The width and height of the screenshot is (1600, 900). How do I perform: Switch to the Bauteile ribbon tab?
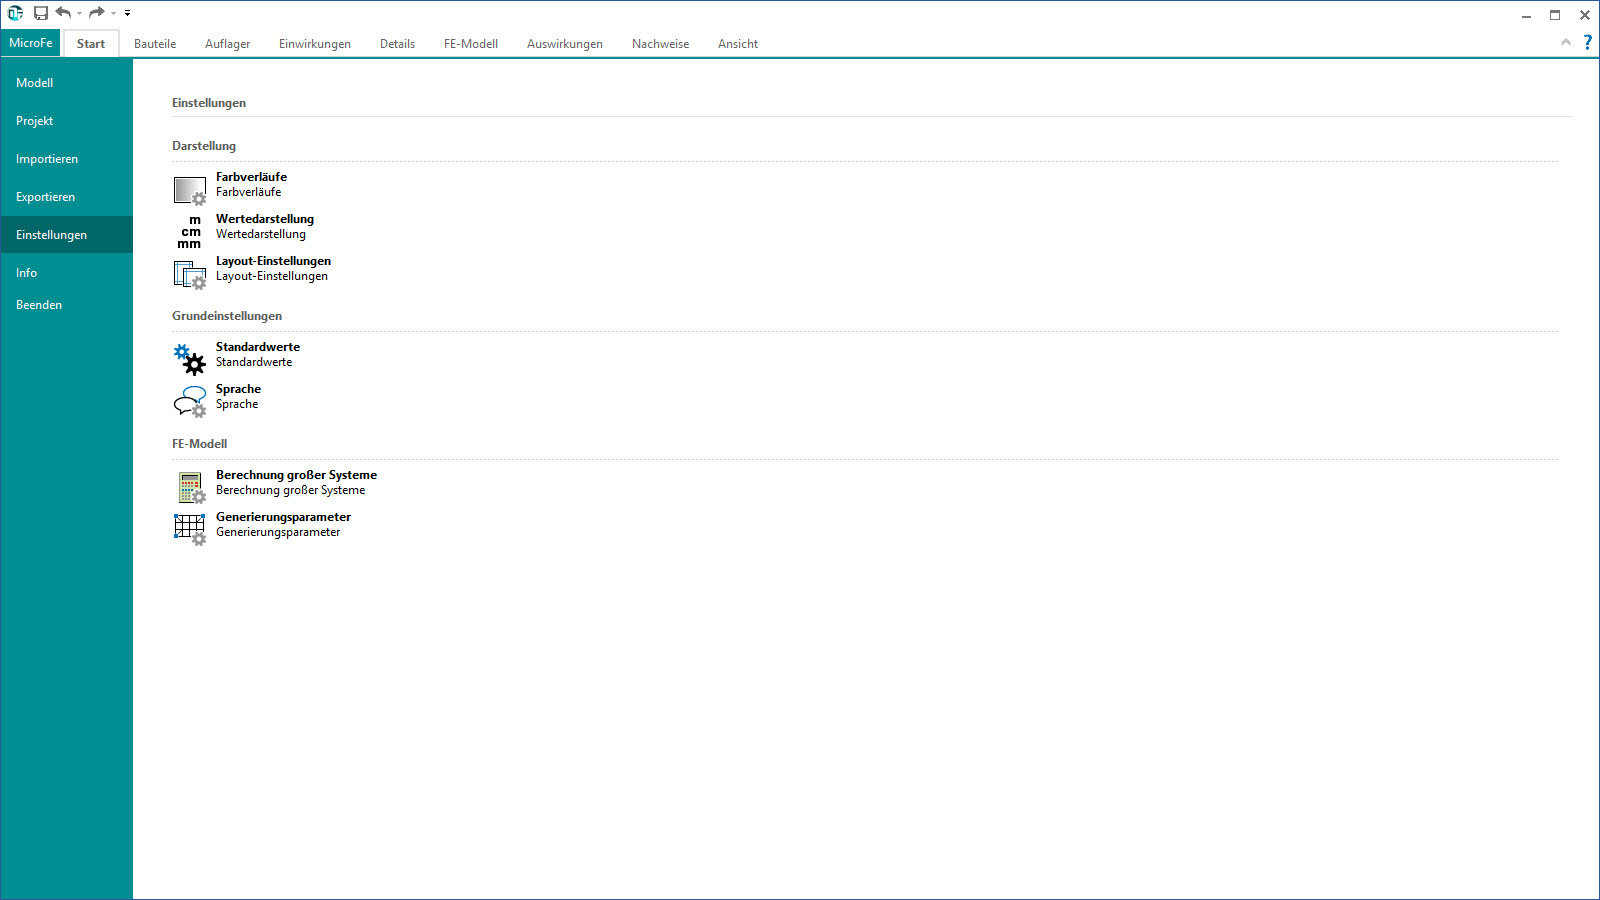coord(155,44)
